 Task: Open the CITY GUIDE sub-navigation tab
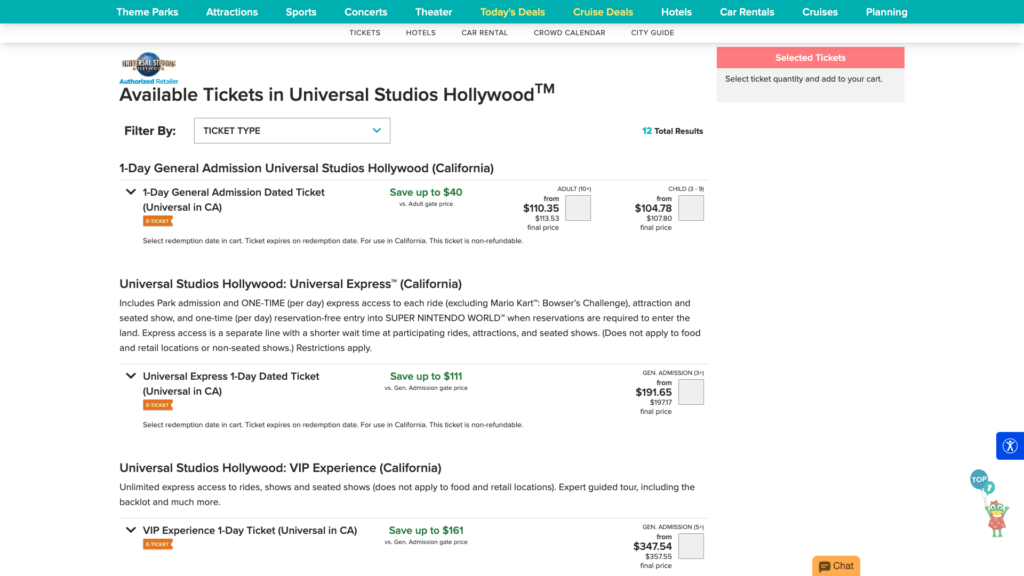point(652,33)
